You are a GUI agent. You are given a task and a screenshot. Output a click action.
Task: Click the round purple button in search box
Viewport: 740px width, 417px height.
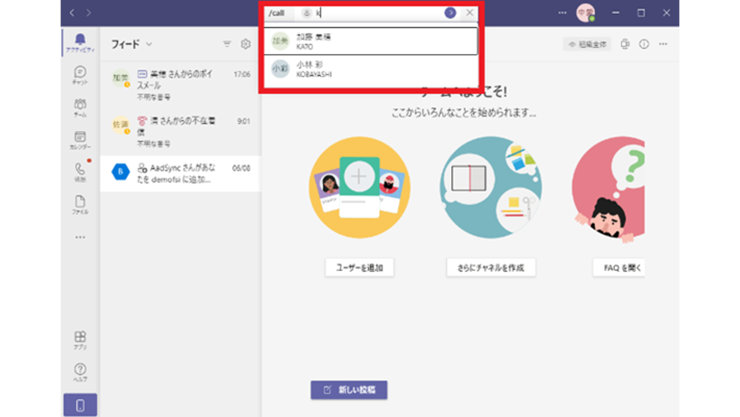coord(450,13)
